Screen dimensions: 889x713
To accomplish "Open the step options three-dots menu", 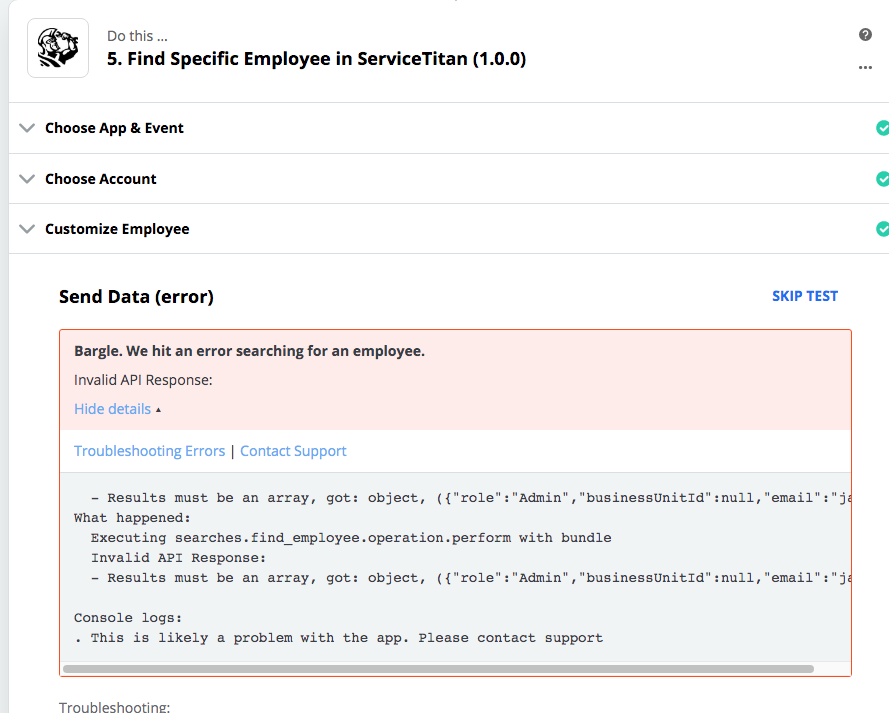I will (x=865, y=67).
